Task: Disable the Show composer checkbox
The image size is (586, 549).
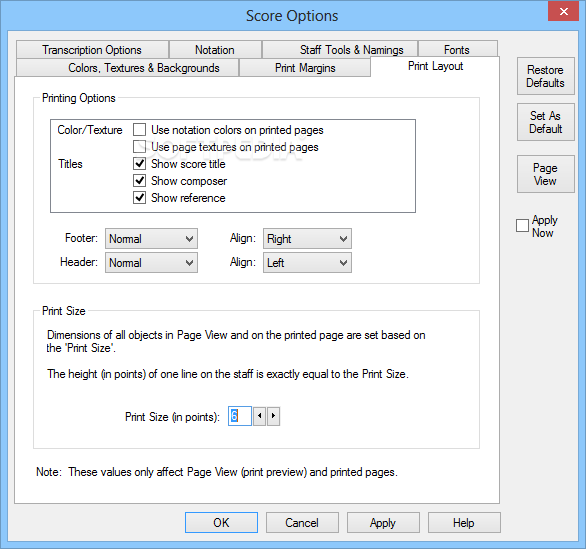Action: pos(139,181)
